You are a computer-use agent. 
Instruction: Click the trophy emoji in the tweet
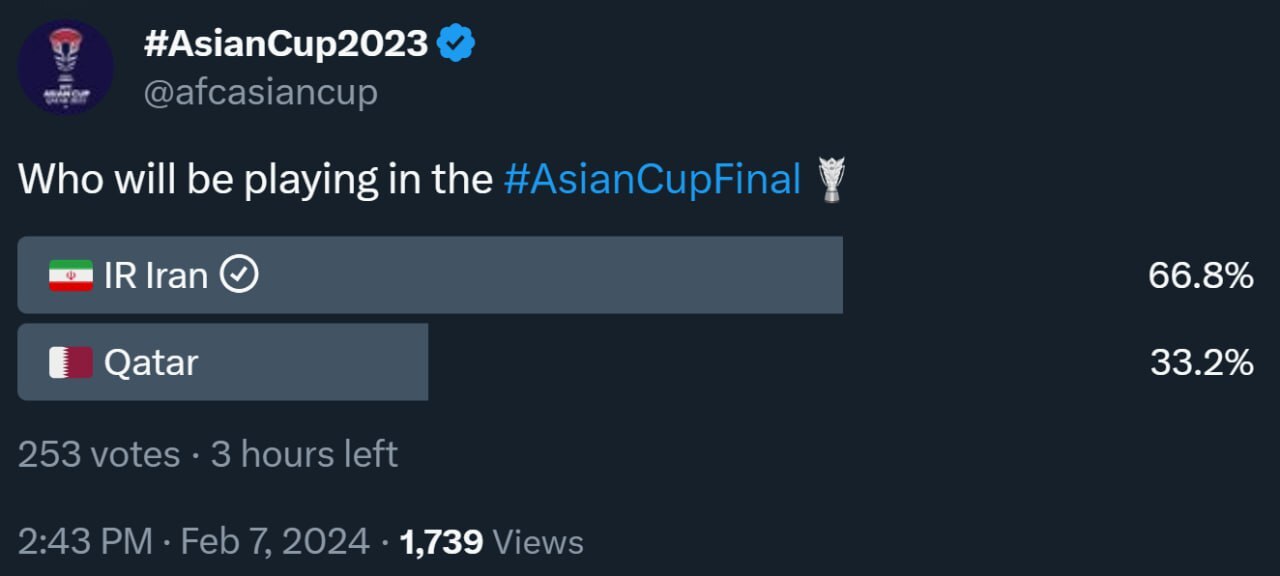(x=832, y=180)
